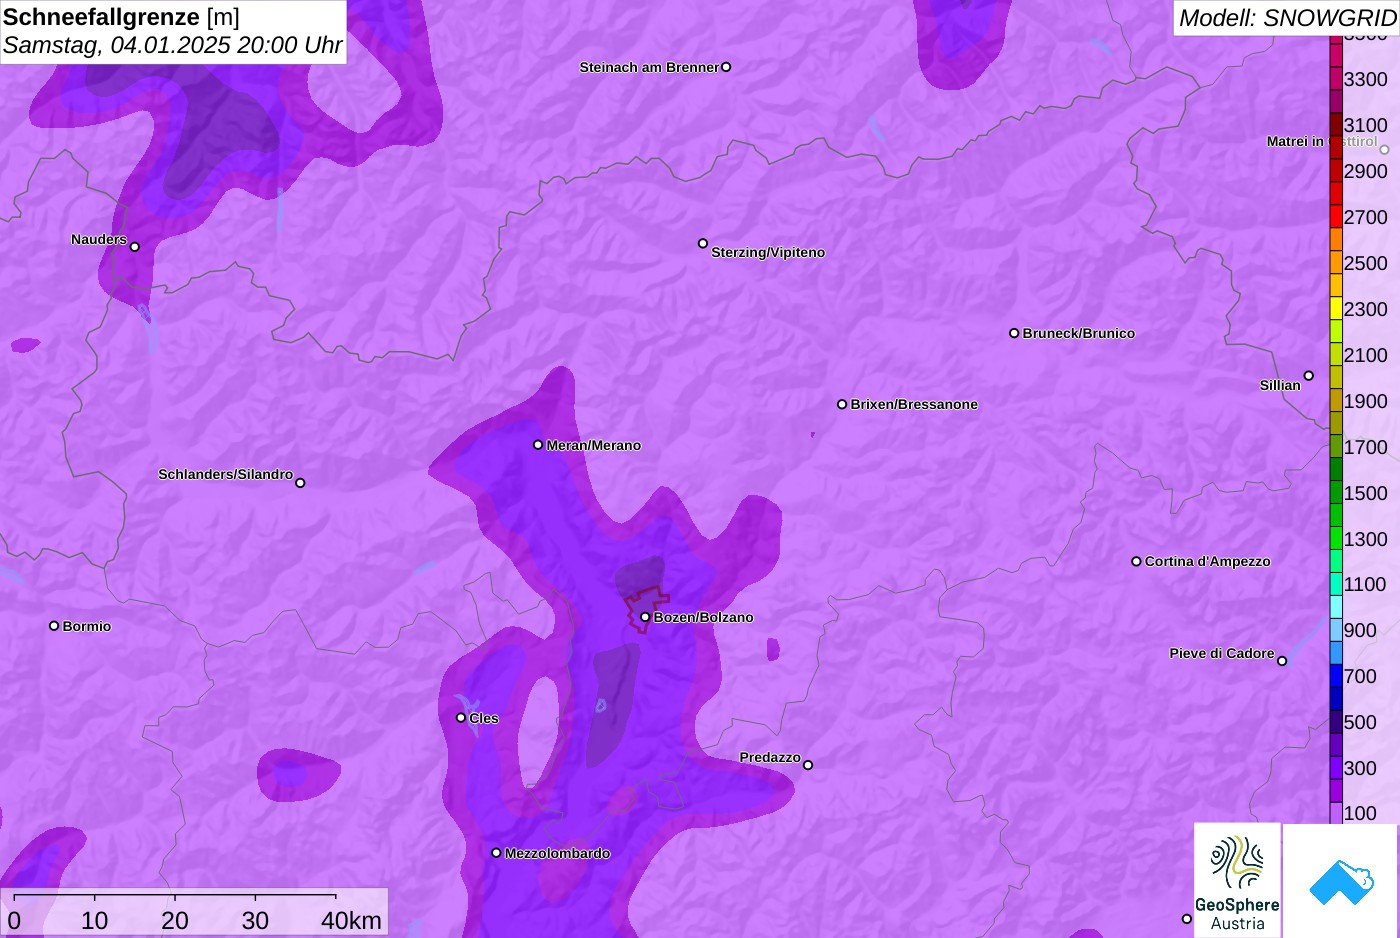Select the Cles map marker
The width and height of the screenshot is (1400, 938).
pyautogui.click(x=461, y=718)
